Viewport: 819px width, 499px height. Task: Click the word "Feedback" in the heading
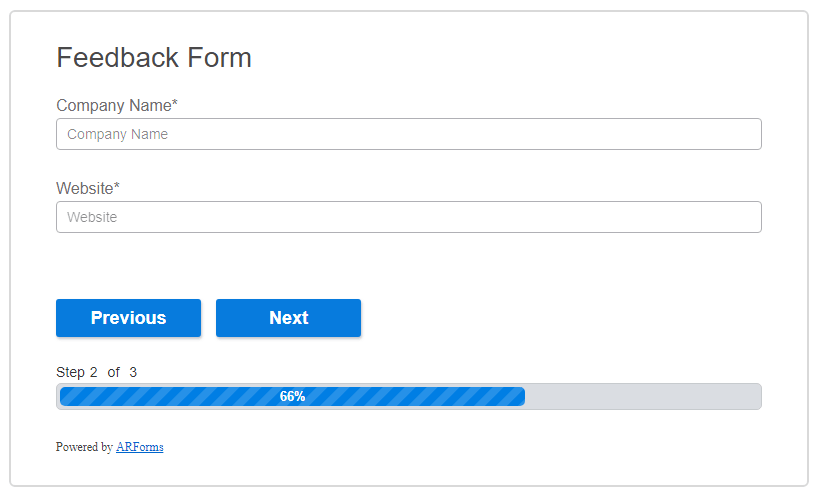[118, 58]
